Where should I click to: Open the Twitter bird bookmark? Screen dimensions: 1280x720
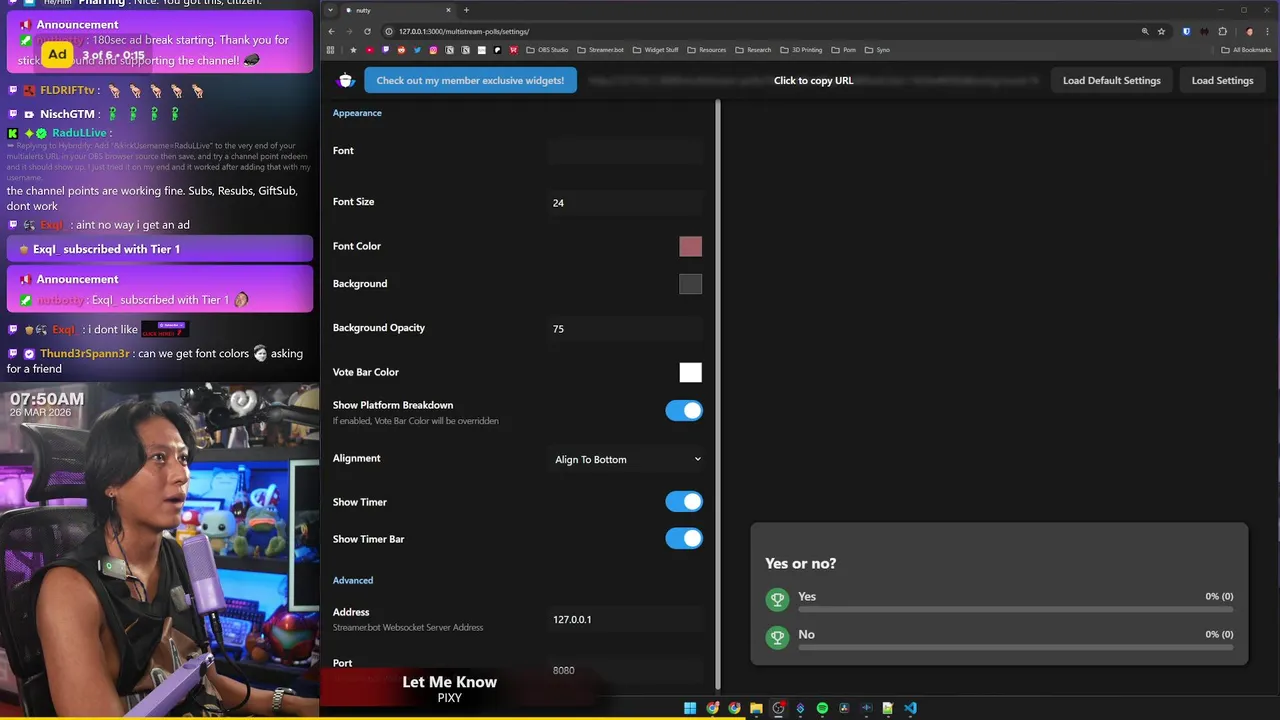pyautogui.click(x=417, y=50)
